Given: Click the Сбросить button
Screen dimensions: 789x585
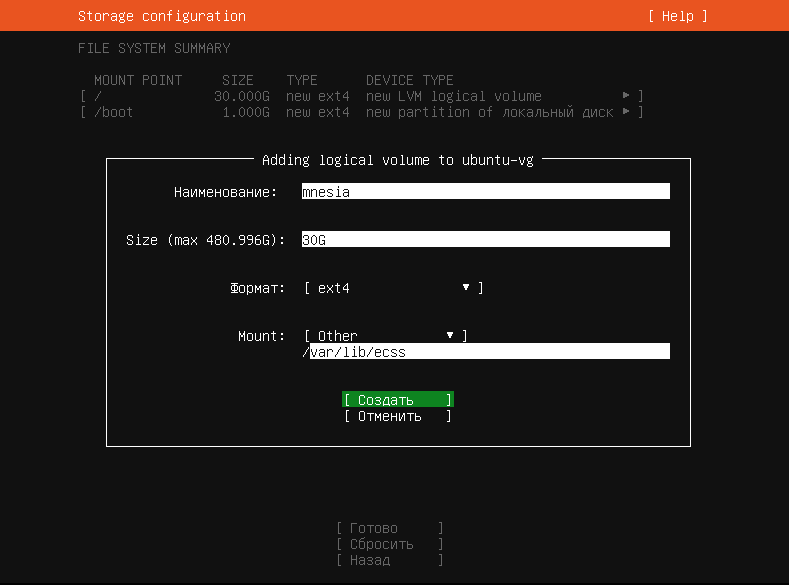Looking at the screenshot, I should (x=390, y=544).
